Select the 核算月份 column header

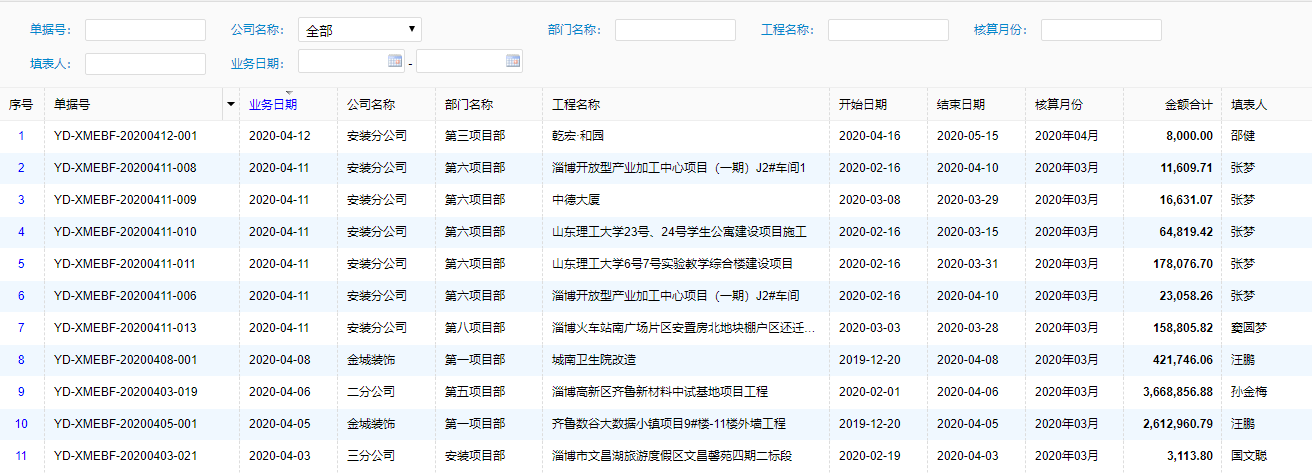click(1059, 104)
